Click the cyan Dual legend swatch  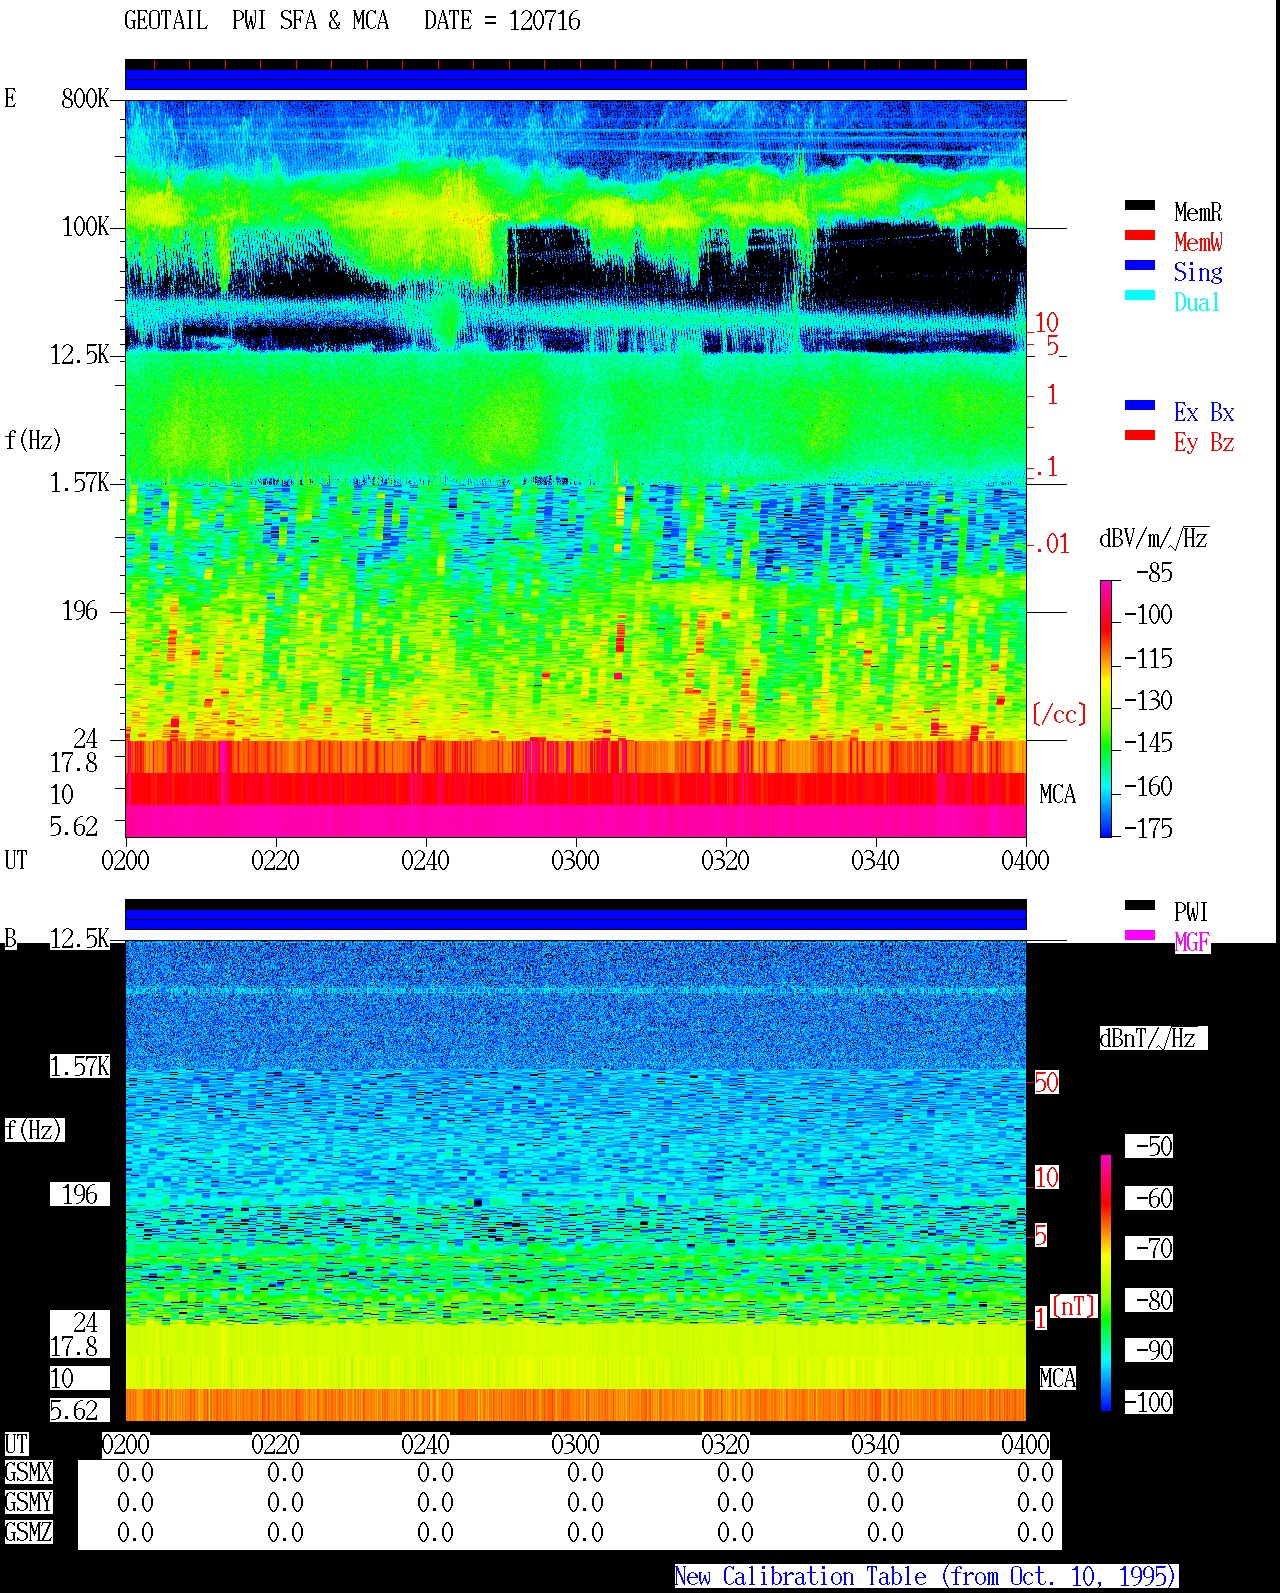coord(1140,296)
